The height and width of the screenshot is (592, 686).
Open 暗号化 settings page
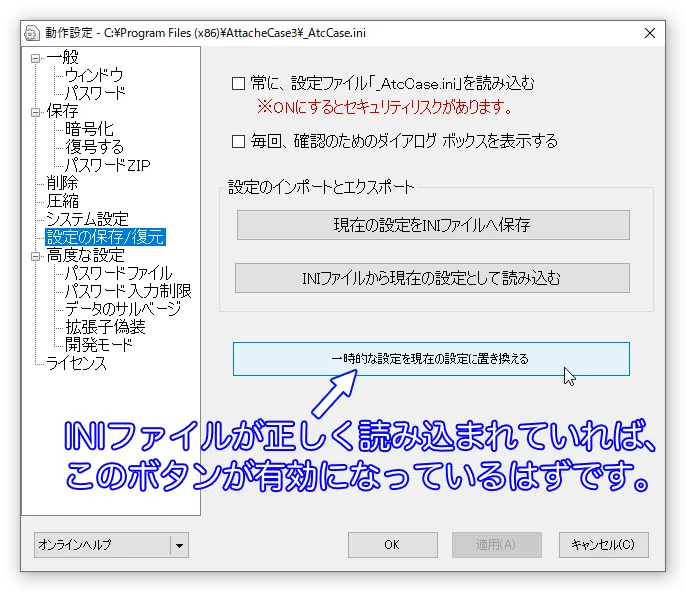[89, 129]
